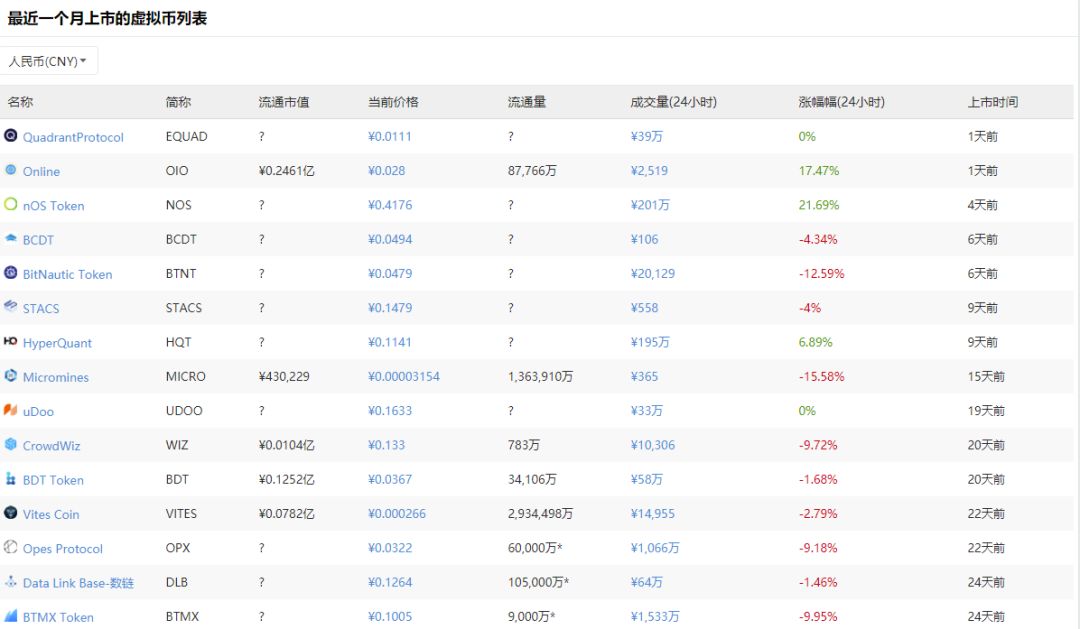Image resolution: width=1080 pixels, height=629 pixels.
Task: Click the nOS Token green circle icon
Action: click(10, 204)
